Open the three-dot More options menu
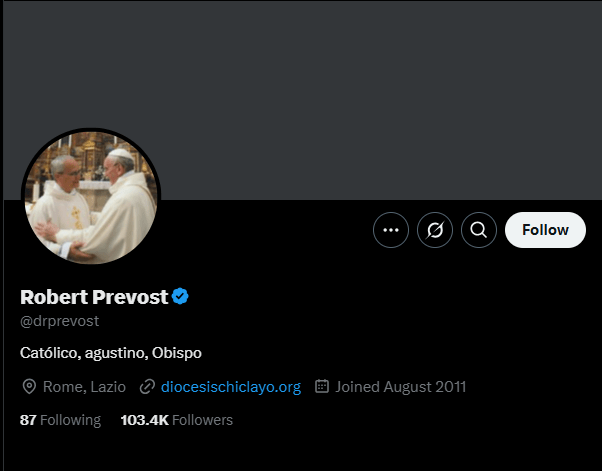 point(391,230)
